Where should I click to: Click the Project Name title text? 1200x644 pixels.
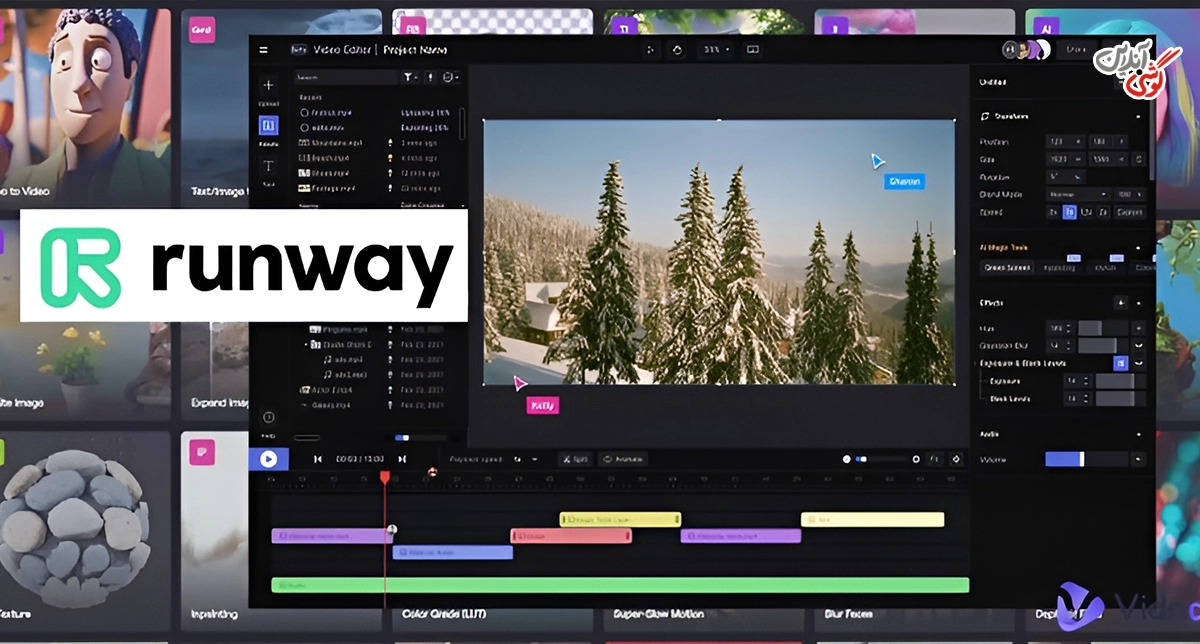pyautogui.click(x=414, y=50)
